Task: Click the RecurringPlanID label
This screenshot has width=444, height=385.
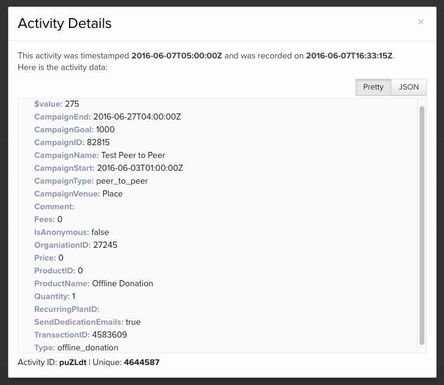Action: click(x=67, y=309)
